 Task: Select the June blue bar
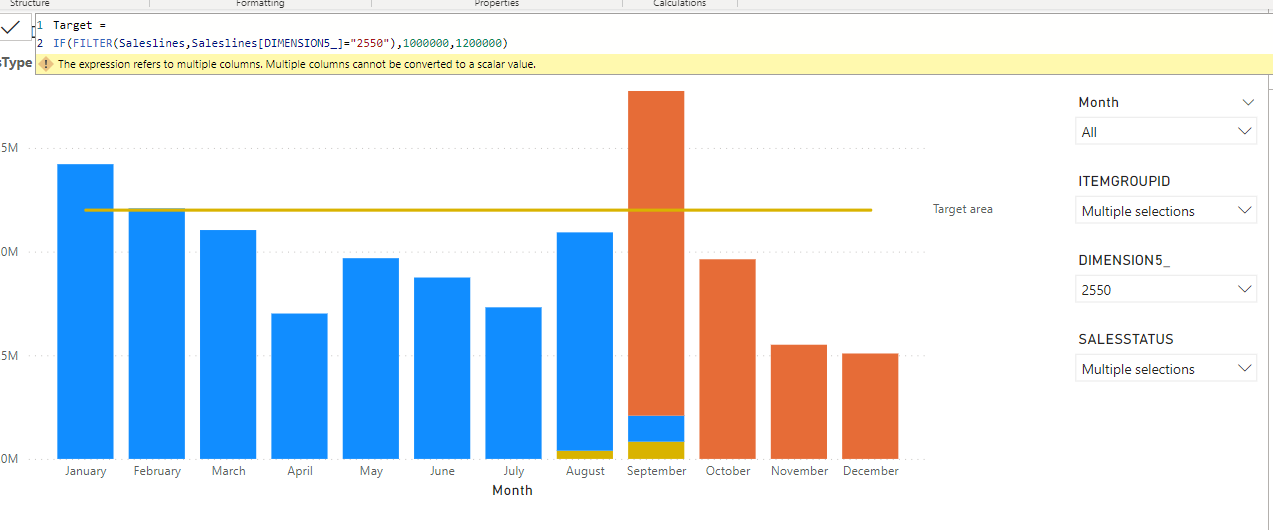442,368
